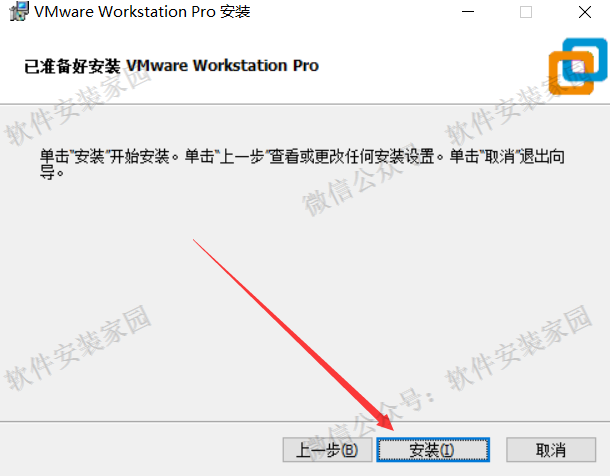Image resolution: width=610 pixels, height=476 pixels.
Task: Click the 软件安装家园 watermark beneath the heading
Action: click(77, 107)
